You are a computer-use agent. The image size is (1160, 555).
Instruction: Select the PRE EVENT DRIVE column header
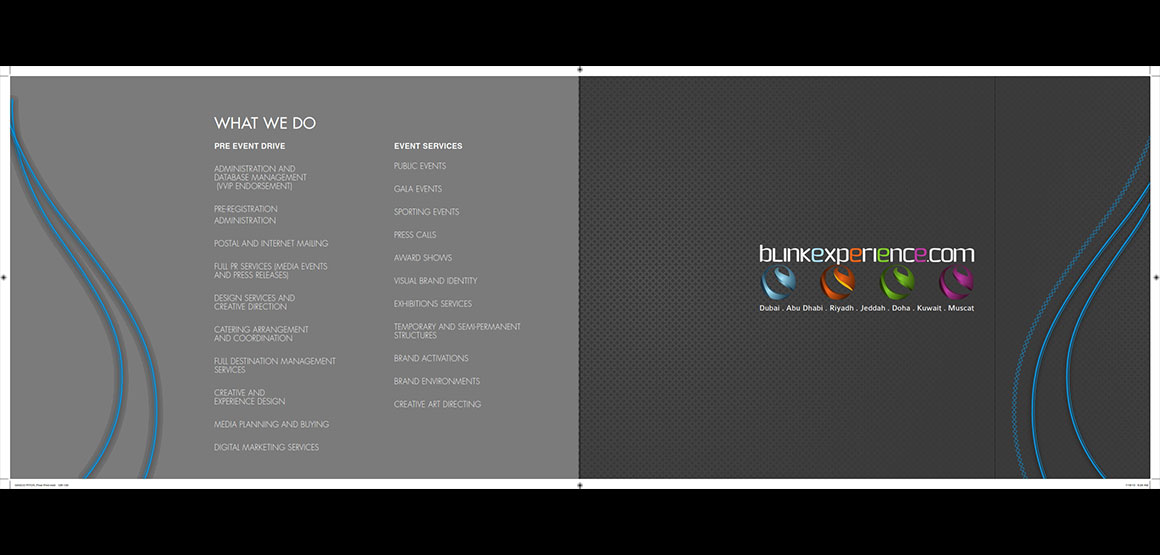(x=249, y=146)
